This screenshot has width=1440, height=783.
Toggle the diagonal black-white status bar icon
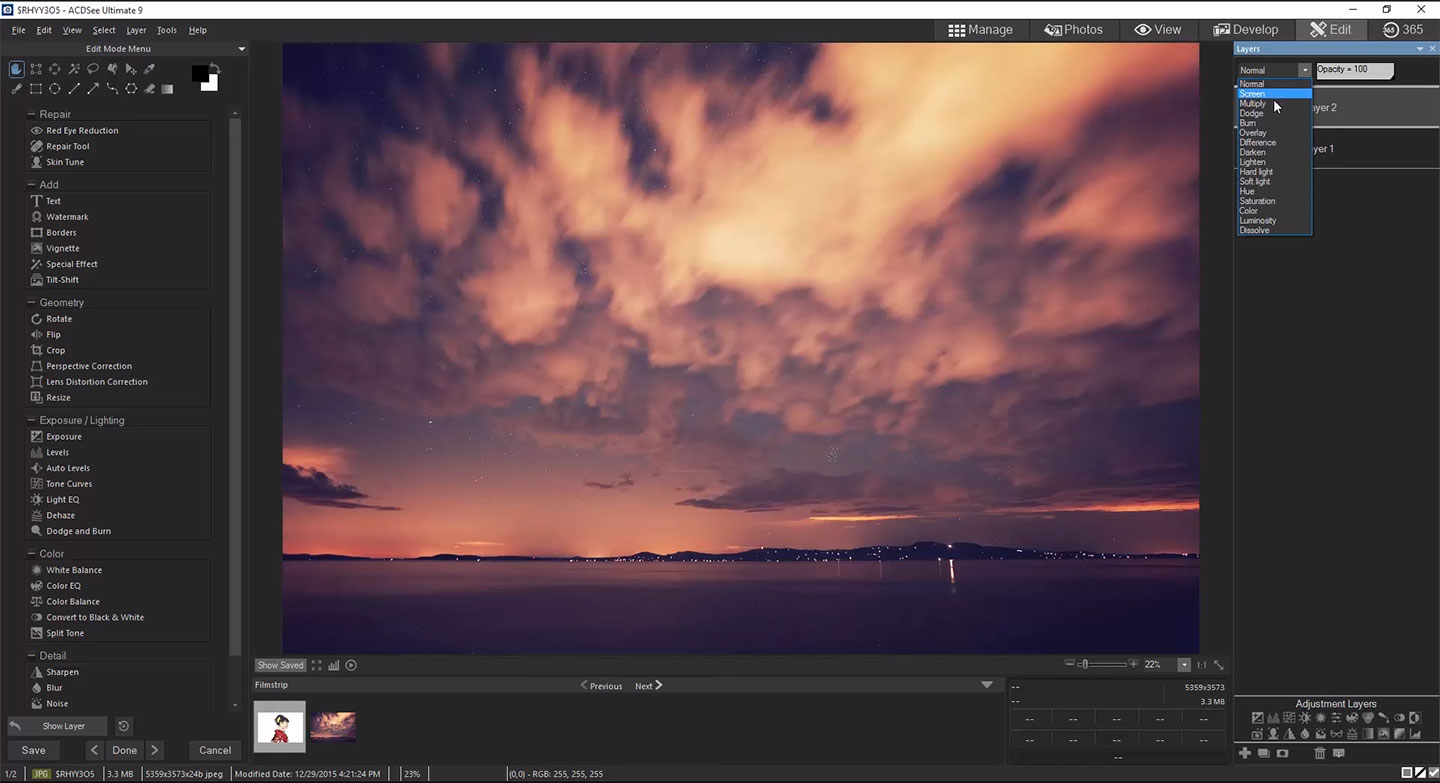click(1420, 773)
